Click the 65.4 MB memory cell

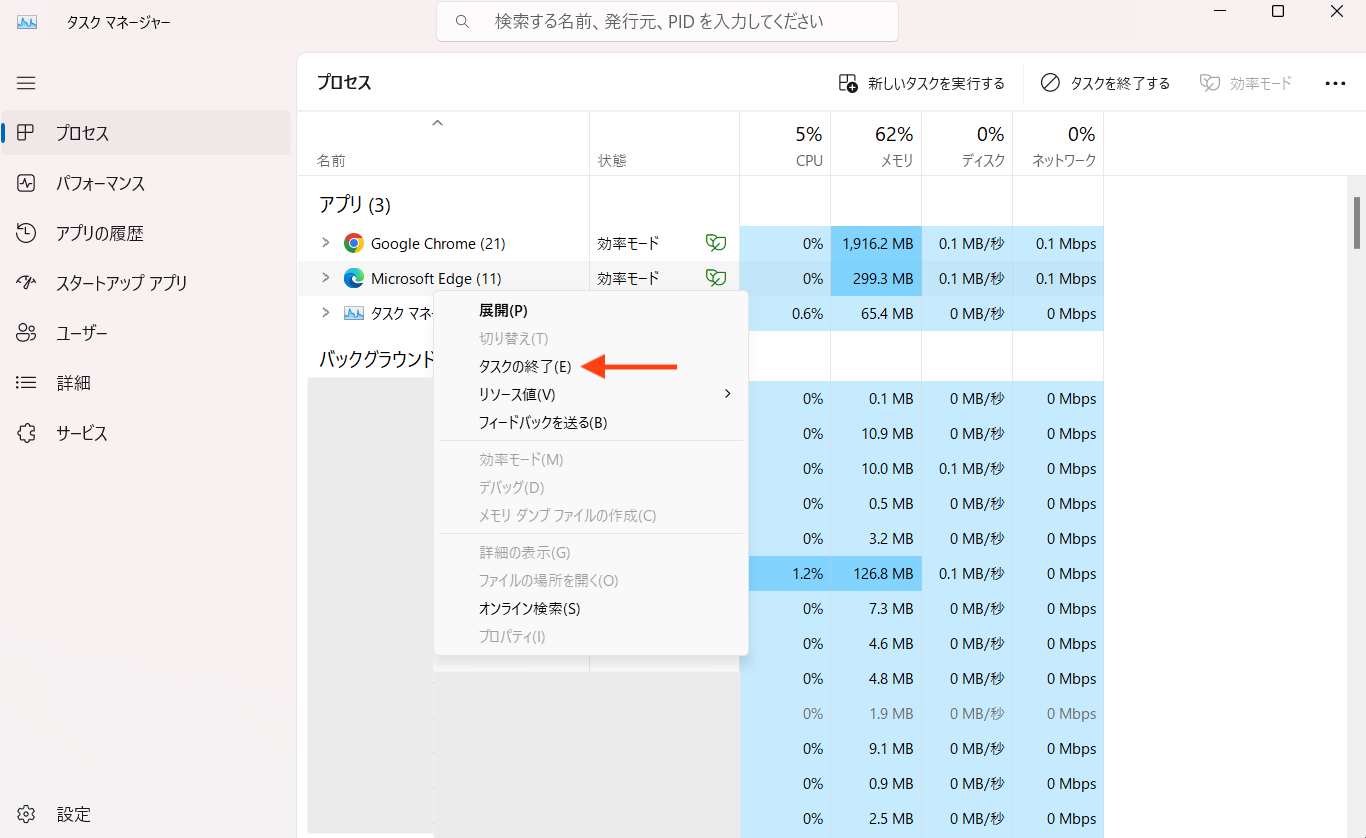(876, 313)
